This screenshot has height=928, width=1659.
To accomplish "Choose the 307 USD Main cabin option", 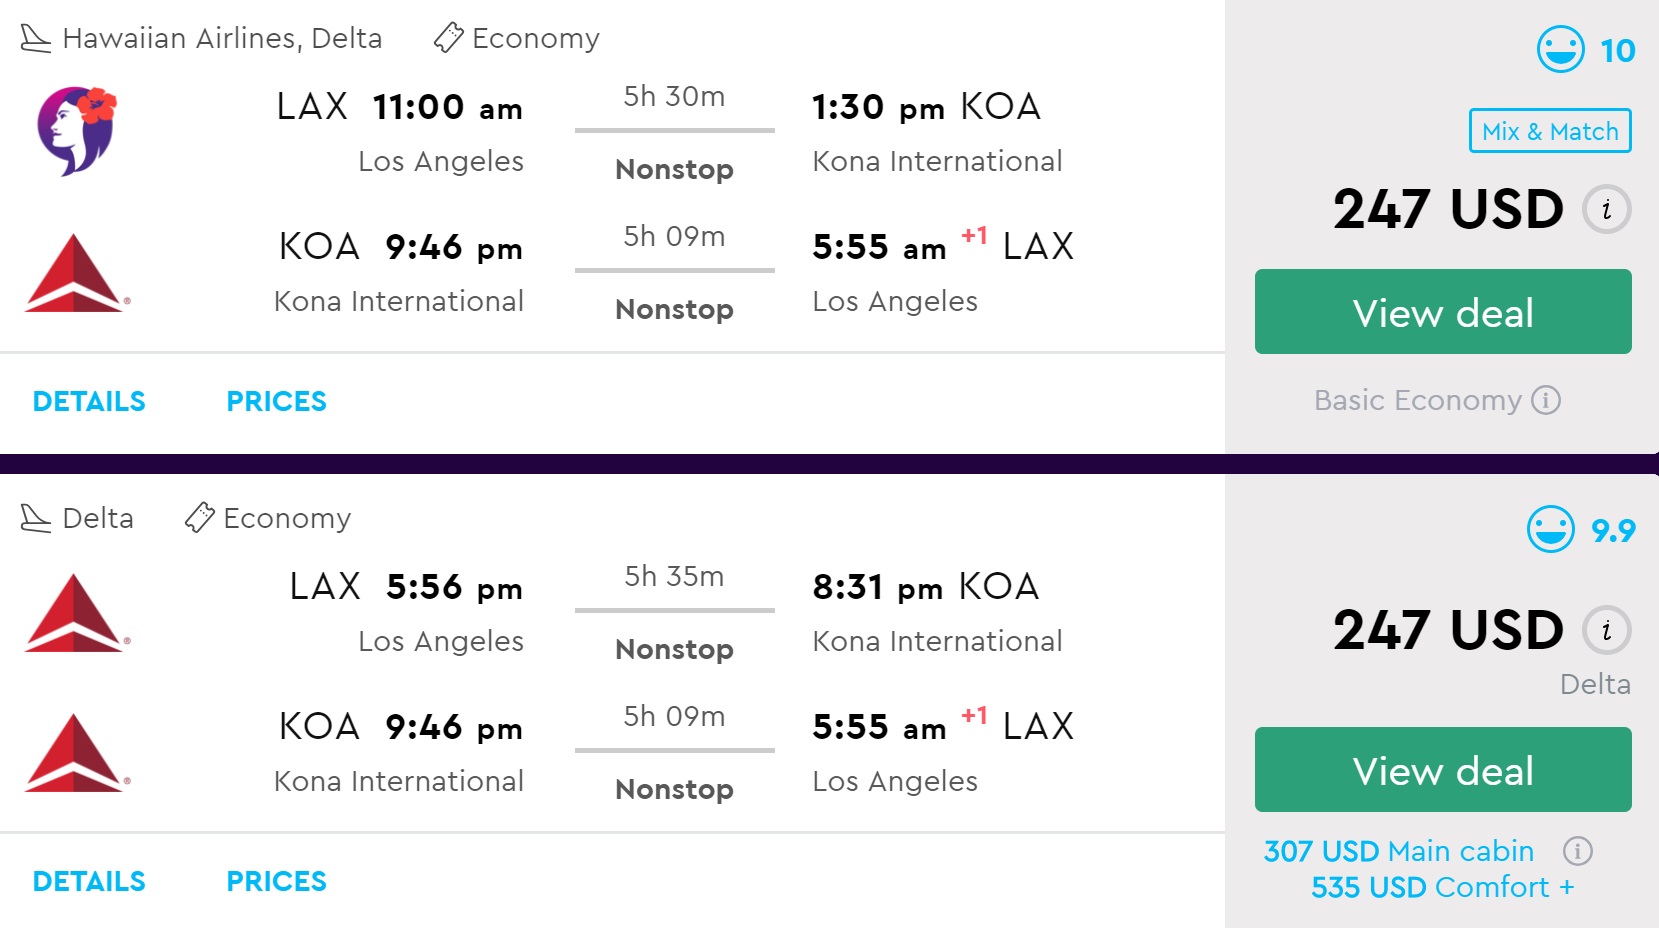I will click(x=1398, y=851).
